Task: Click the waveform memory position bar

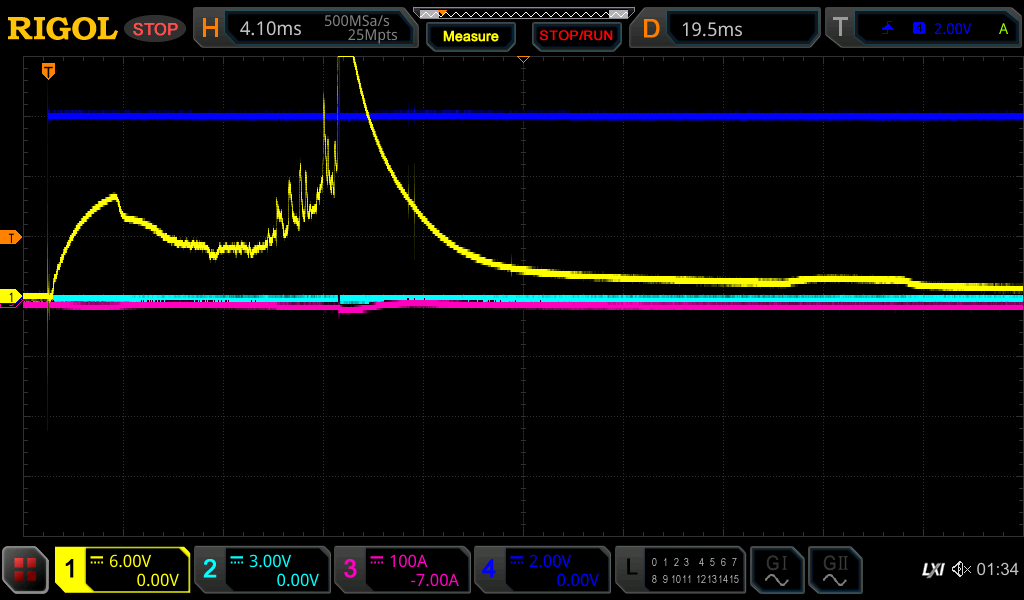Action: [x=523, y=13]
